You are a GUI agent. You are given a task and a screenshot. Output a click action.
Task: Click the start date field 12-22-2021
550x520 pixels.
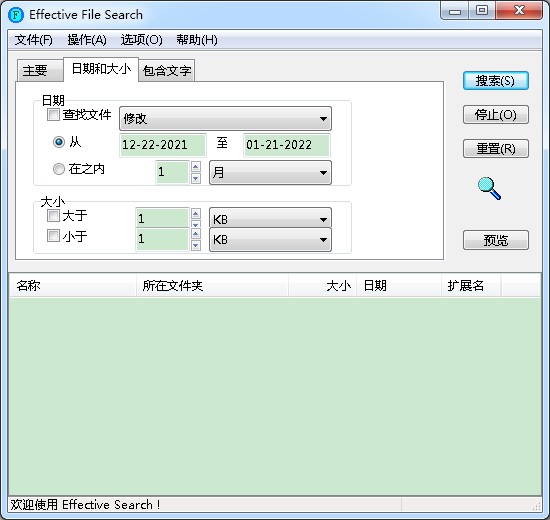[163, 145]
